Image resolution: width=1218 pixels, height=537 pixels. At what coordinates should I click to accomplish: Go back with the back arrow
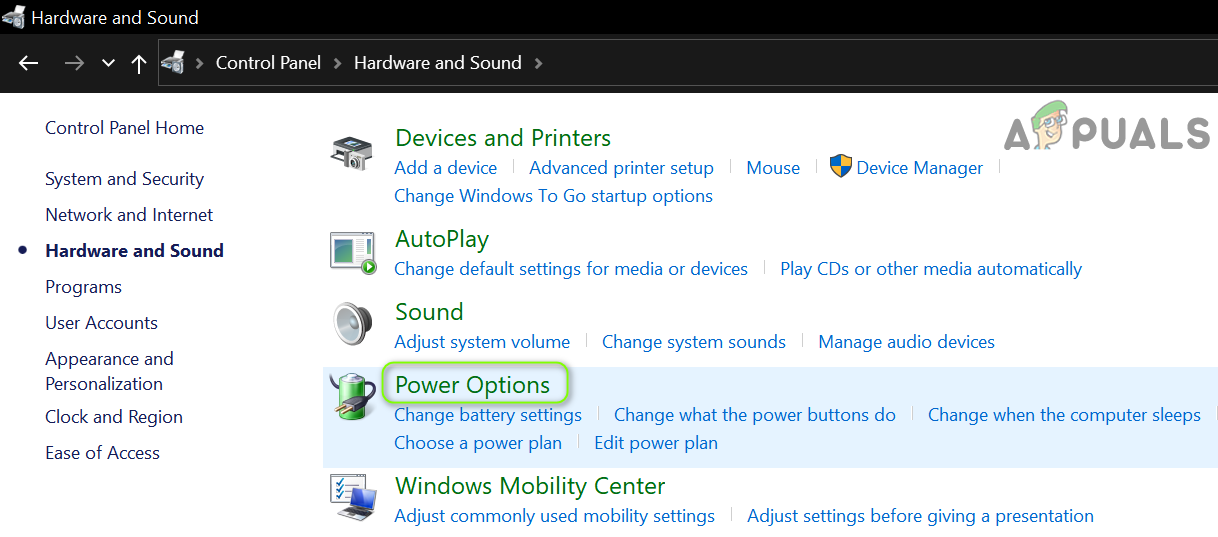tap(28, 63)
